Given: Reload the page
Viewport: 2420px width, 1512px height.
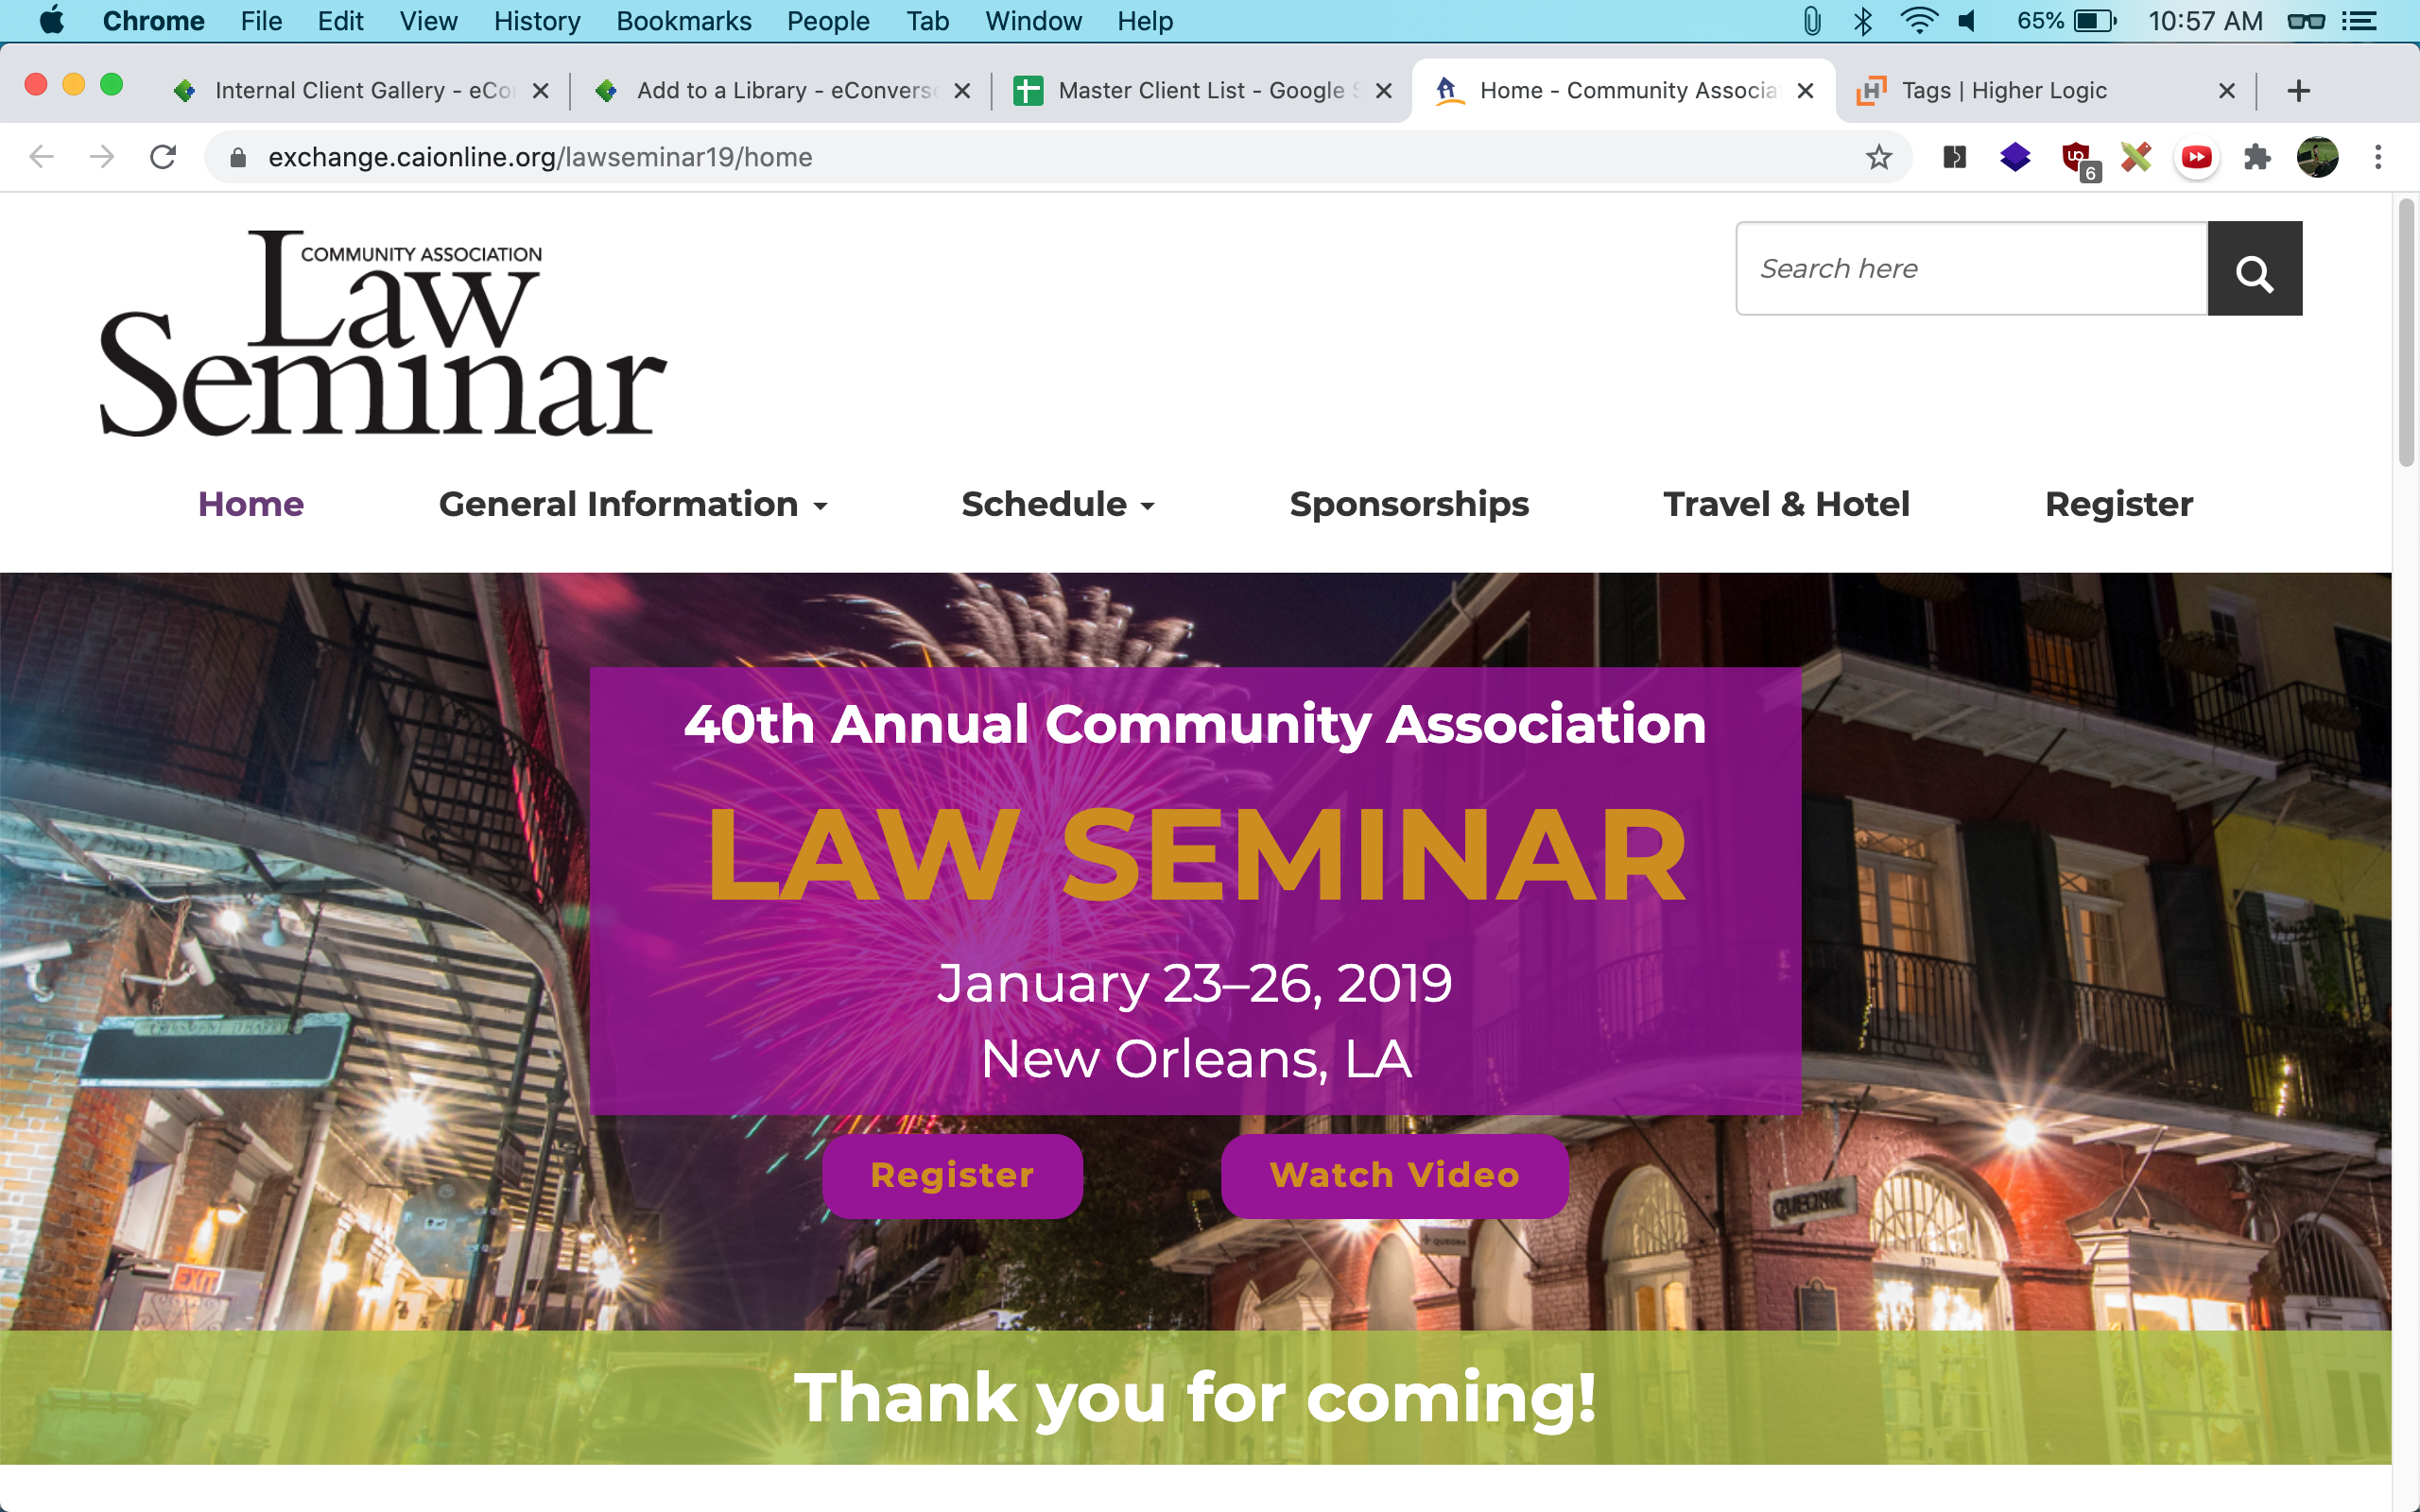Looking at the screenshot, I should [x=163, y=157].
